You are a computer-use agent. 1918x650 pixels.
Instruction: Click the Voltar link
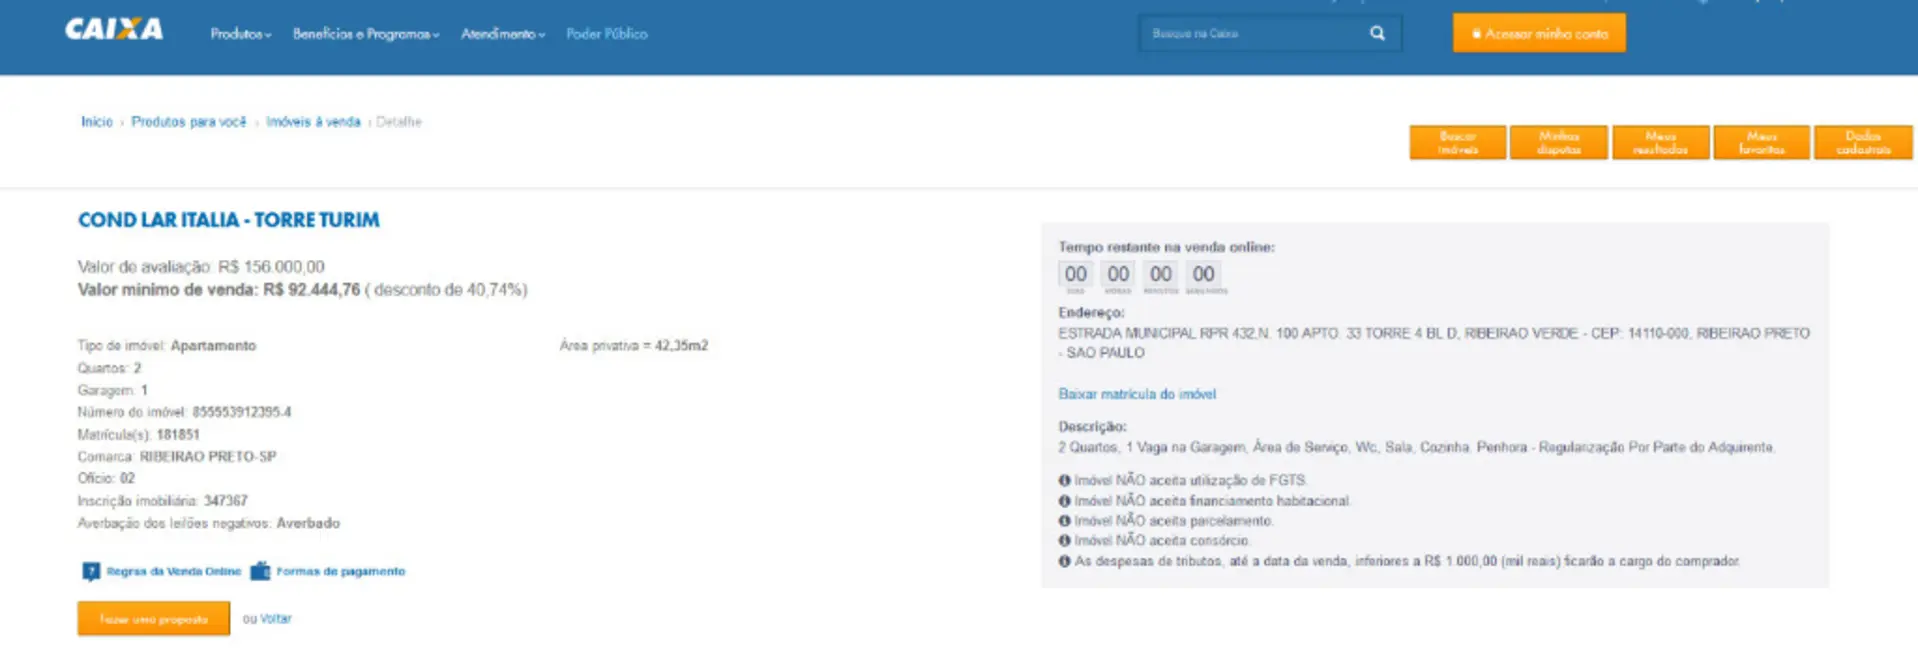point(276,619)
